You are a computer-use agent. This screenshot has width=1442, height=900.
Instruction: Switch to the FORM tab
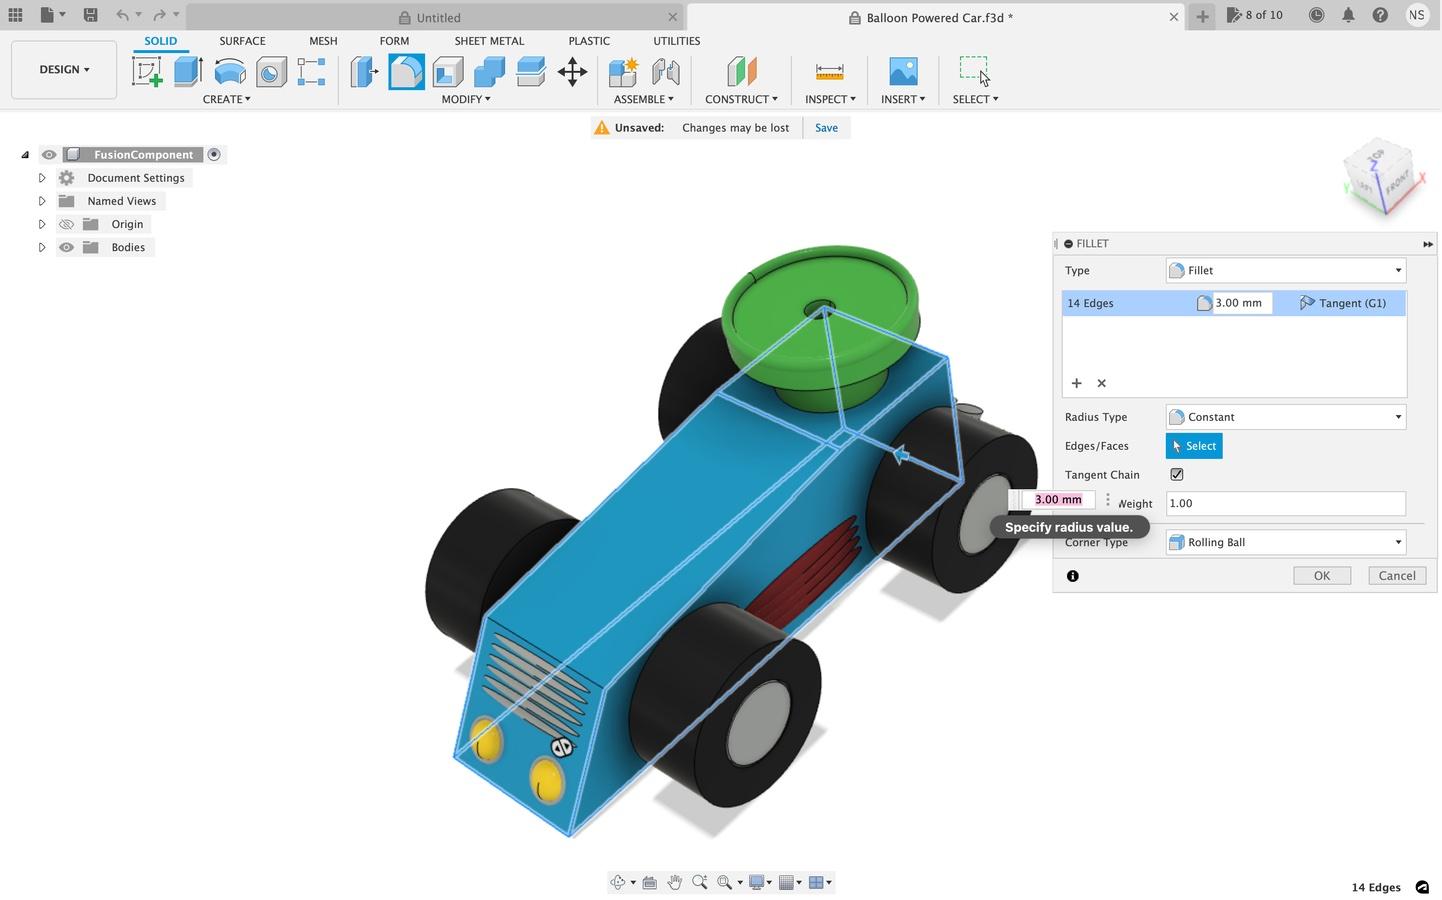tap(394, 41)
